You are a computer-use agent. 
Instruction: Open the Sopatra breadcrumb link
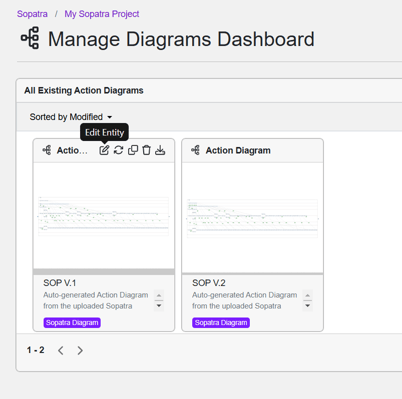(32, 14)
